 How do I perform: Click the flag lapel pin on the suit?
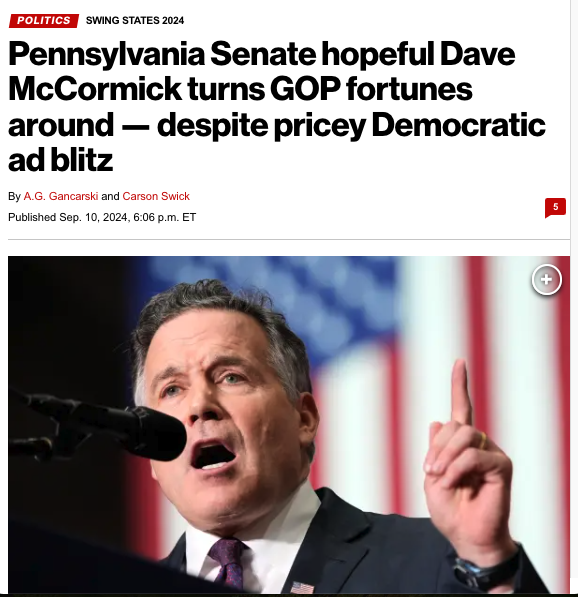pos(303,587)
